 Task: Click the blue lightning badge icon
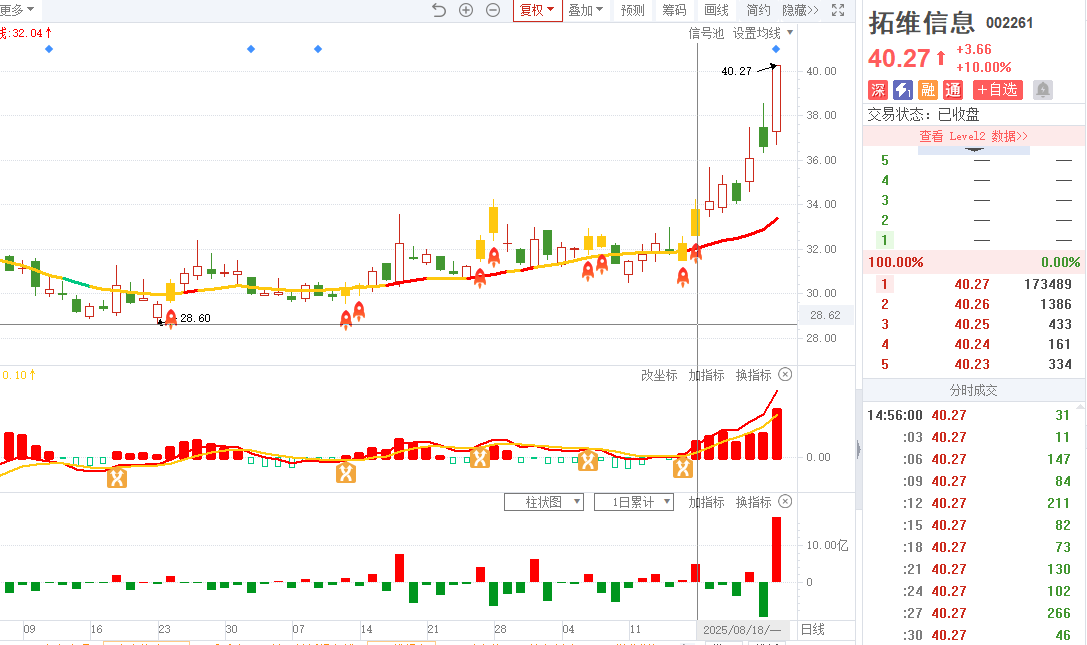click(x=903, y=90)
